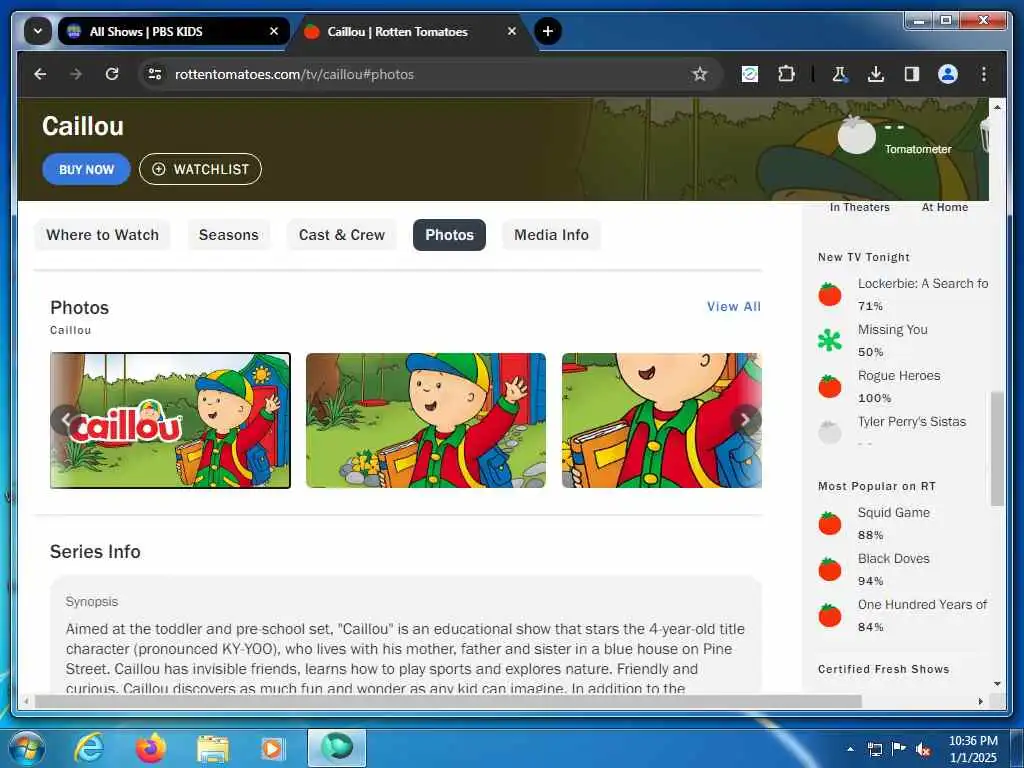
Task: Open a new browser tab
Action: pos(548,31)
